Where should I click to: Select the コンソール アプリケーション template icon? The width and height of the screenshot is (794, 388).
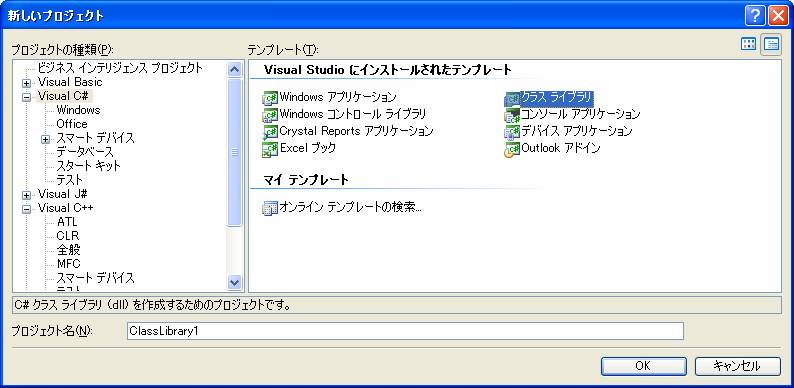pyautogui.click(x=512, y=115)
